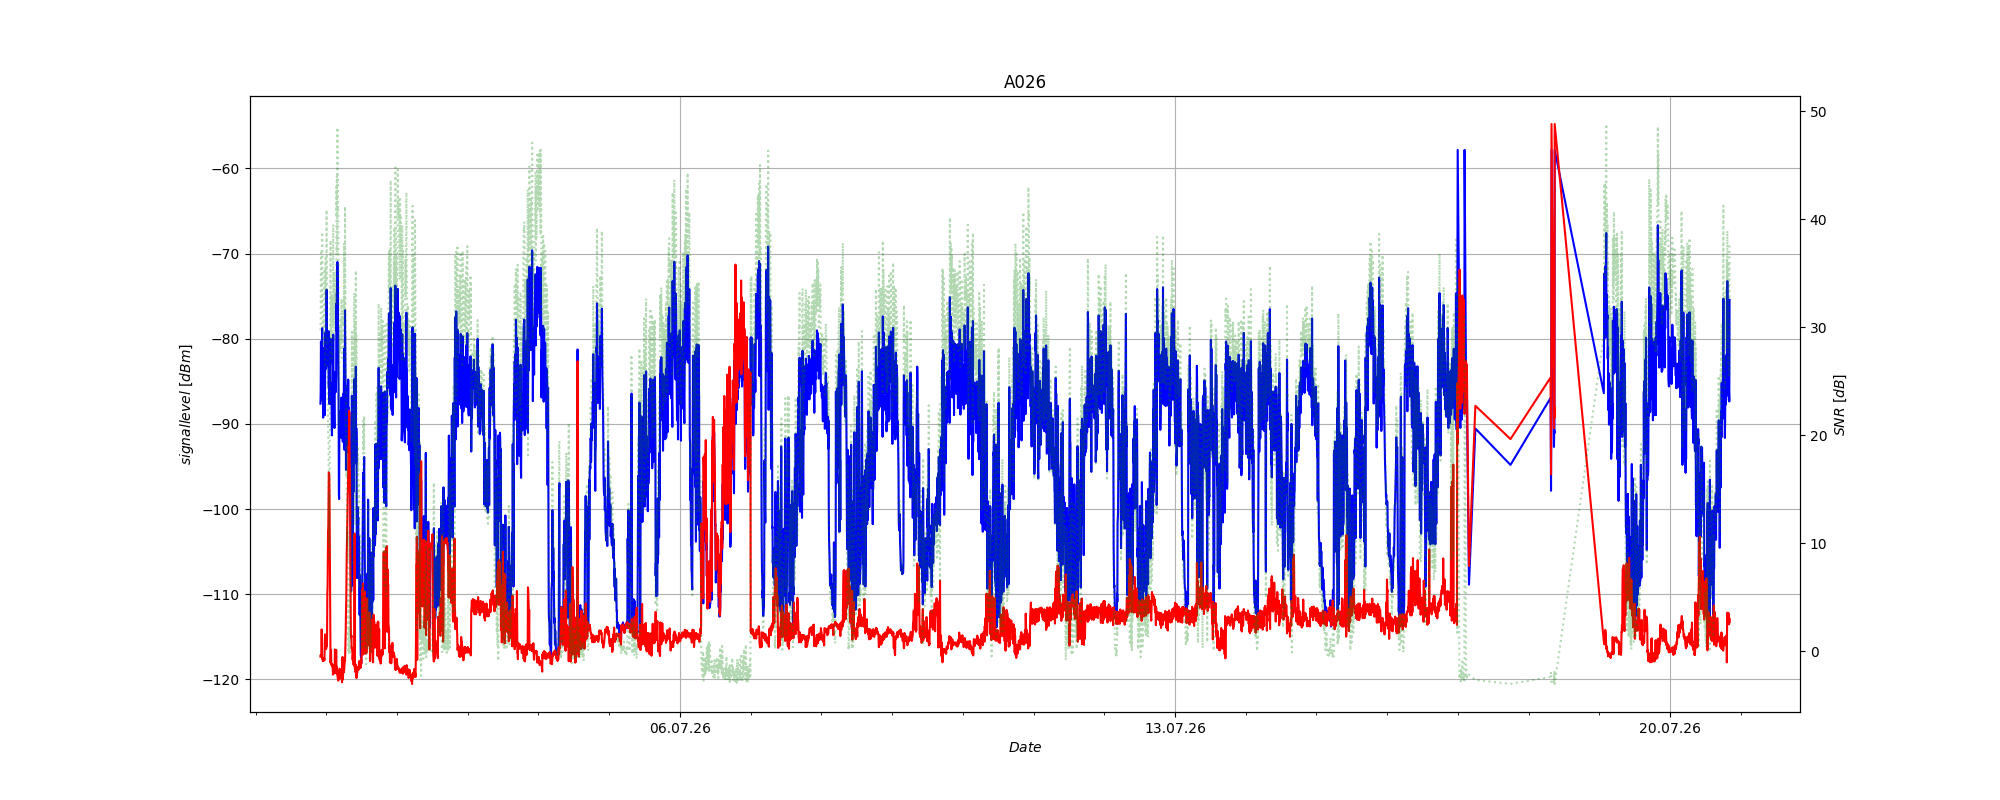Click the 20.07.26 date tick label

(x=1669, y=728)
